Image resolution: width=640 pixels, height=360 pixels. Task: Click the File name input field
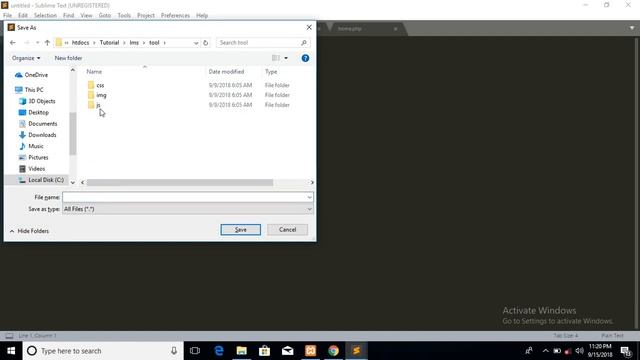coord(184,197)
